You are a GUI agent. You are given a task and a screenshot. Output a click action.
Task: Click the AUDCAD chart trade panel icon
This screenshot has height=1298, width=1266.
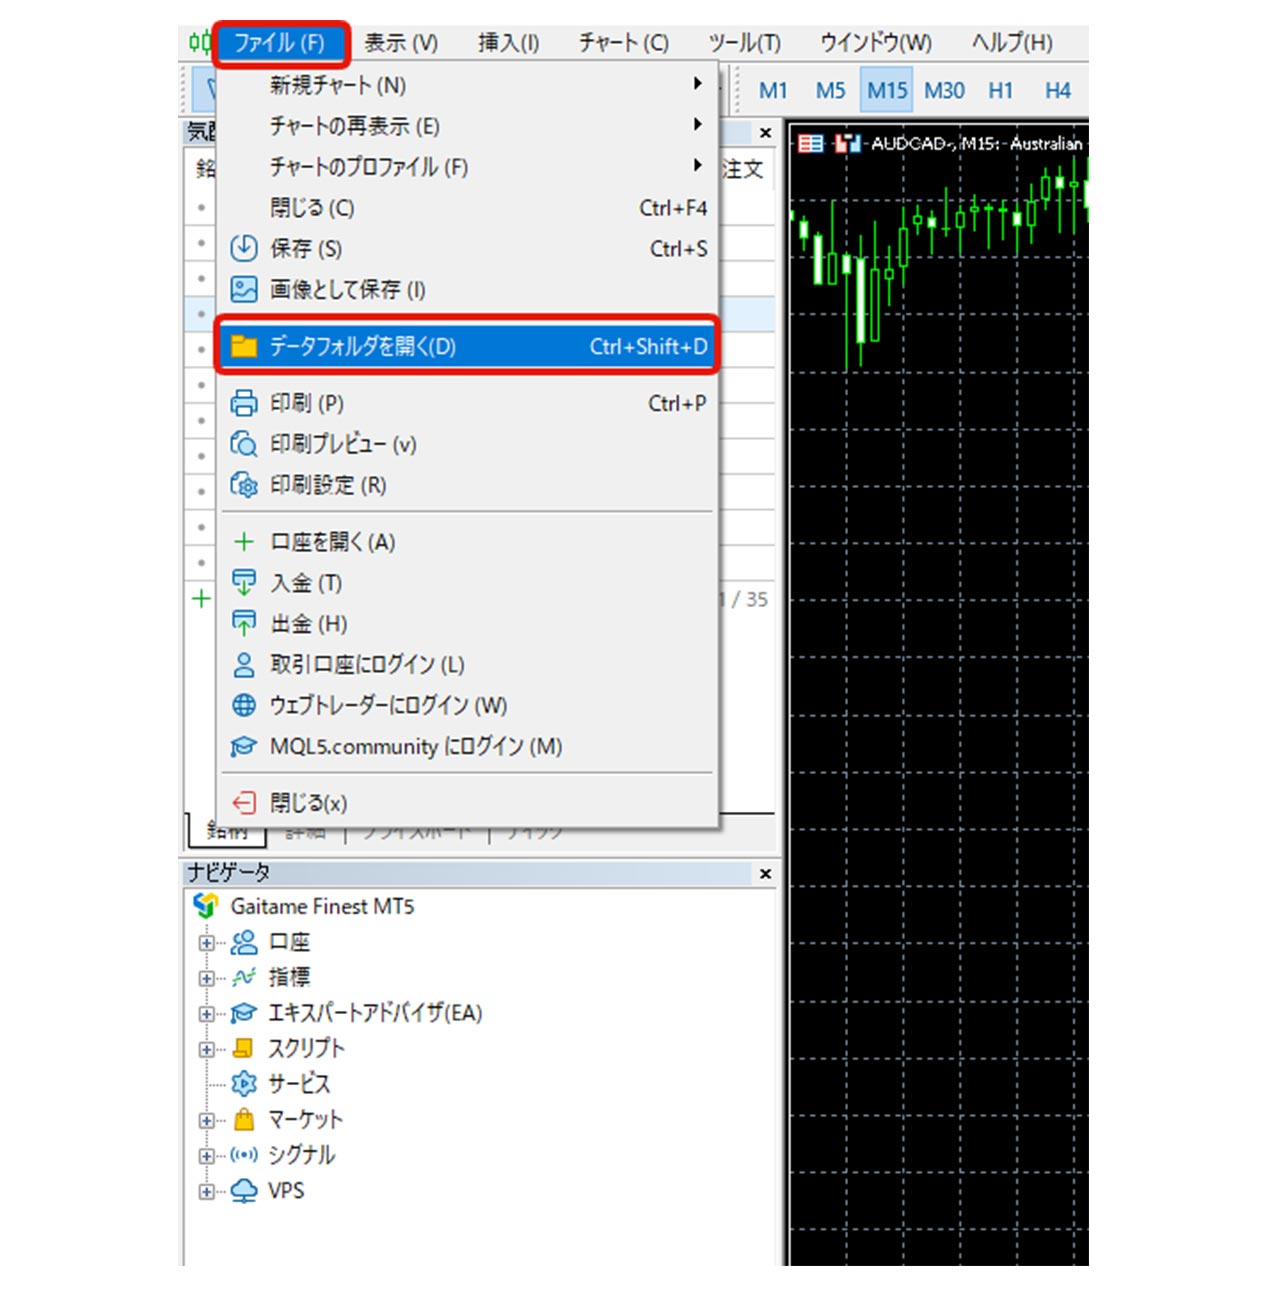tap(848, 144)
